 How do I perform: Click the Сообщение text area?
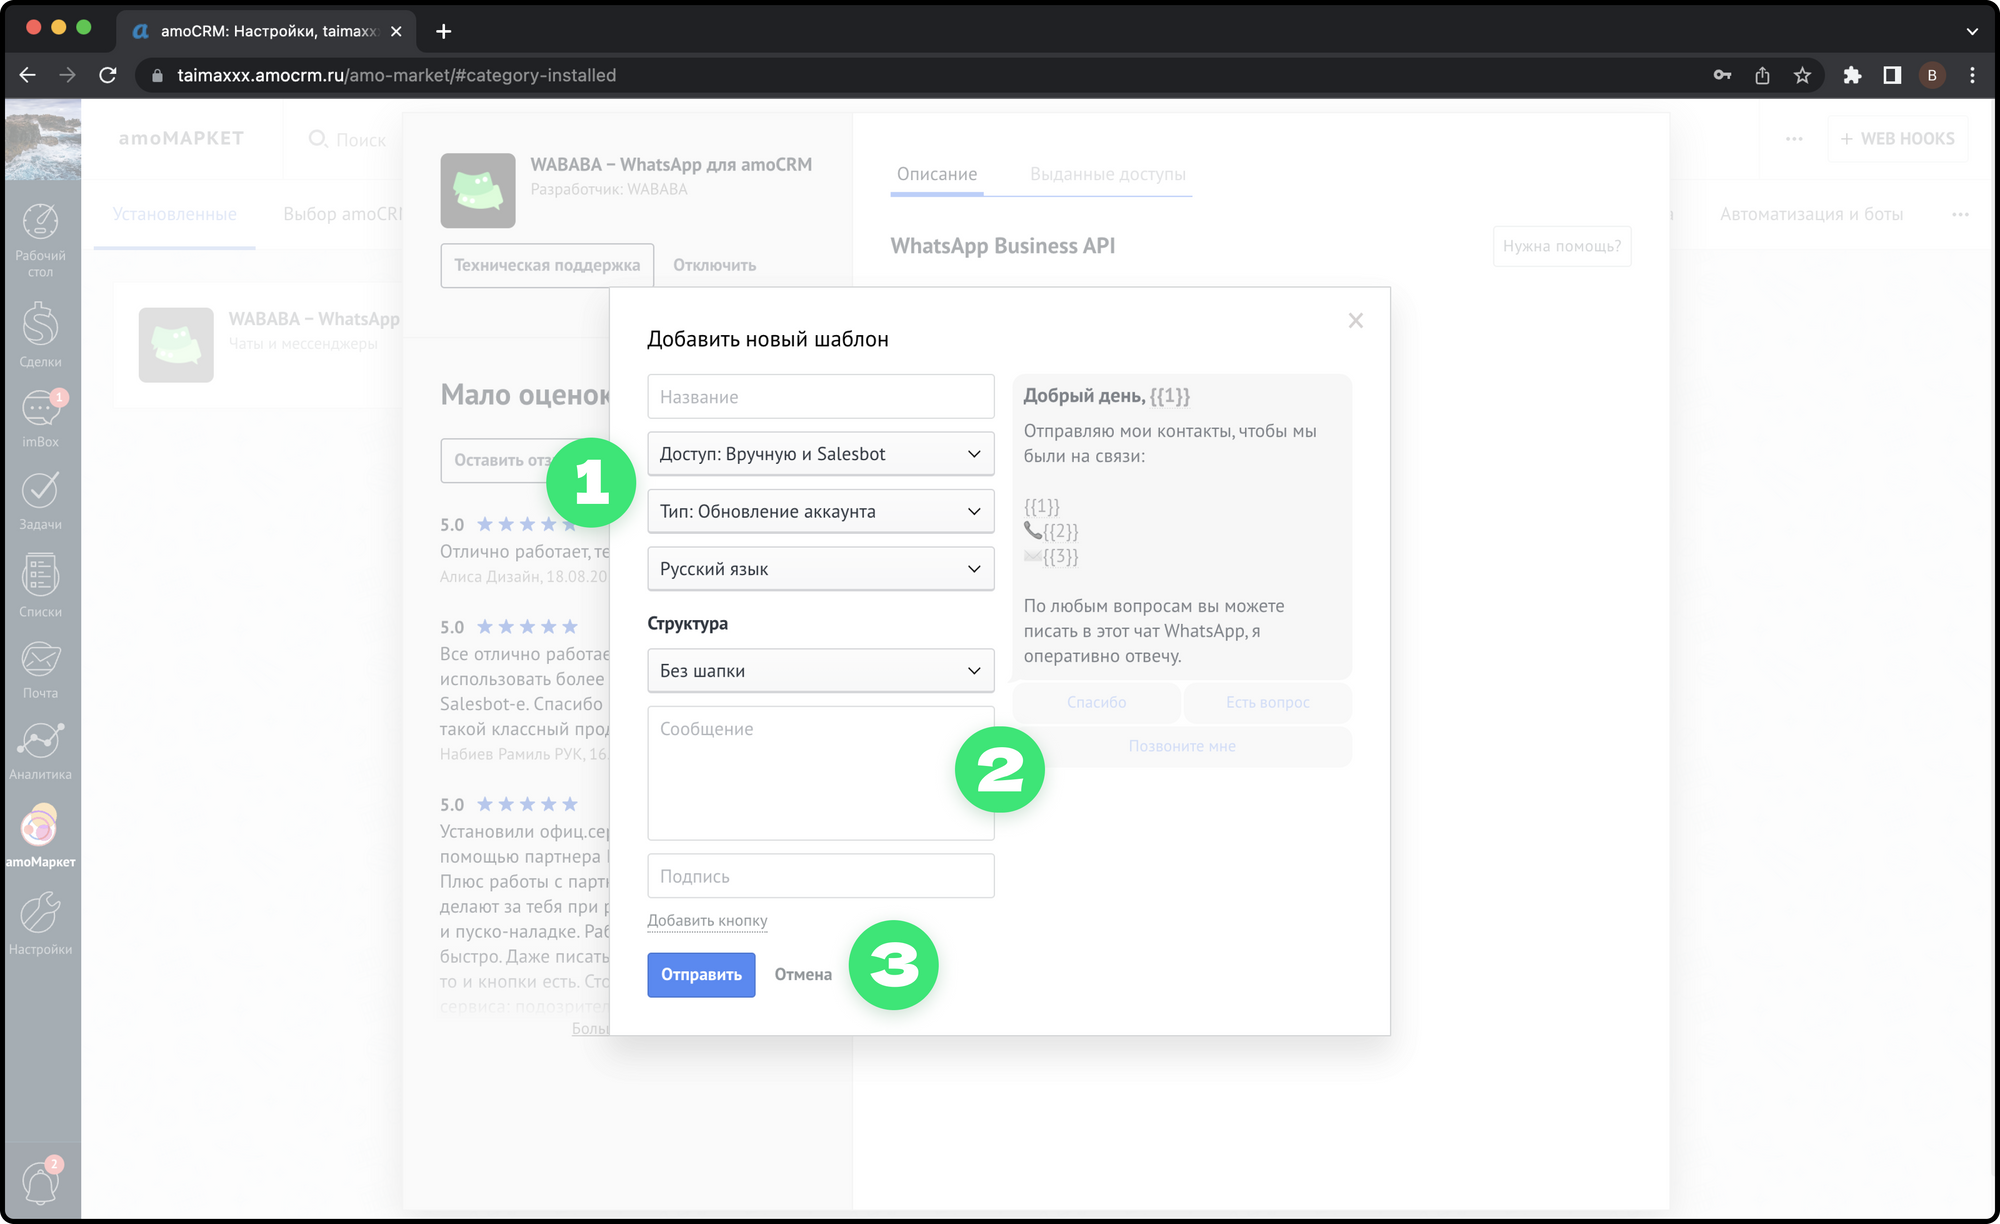(x=821, y=773)
